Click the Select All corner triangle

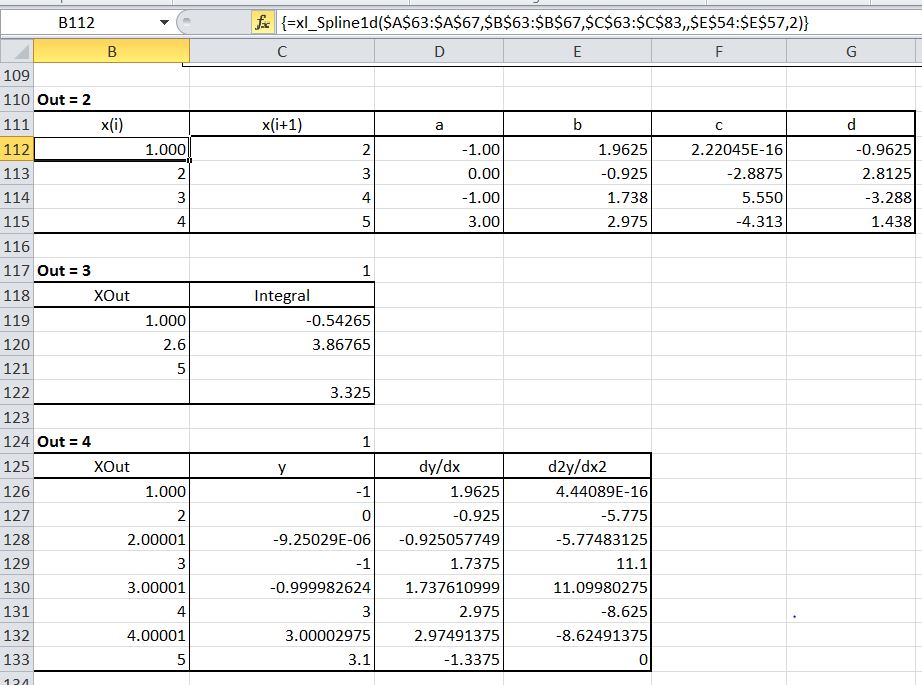pyautogui.click(x=16, y=52)
